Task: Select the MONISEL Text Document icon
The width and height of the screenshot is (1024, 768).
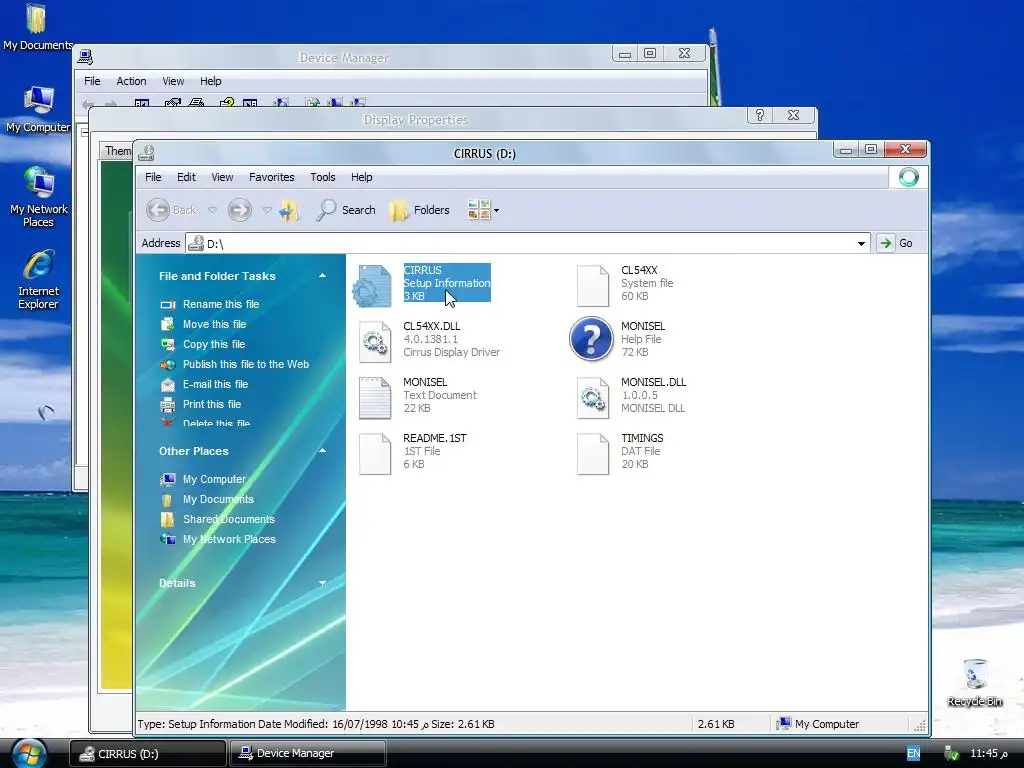Action: coord(375,397)
